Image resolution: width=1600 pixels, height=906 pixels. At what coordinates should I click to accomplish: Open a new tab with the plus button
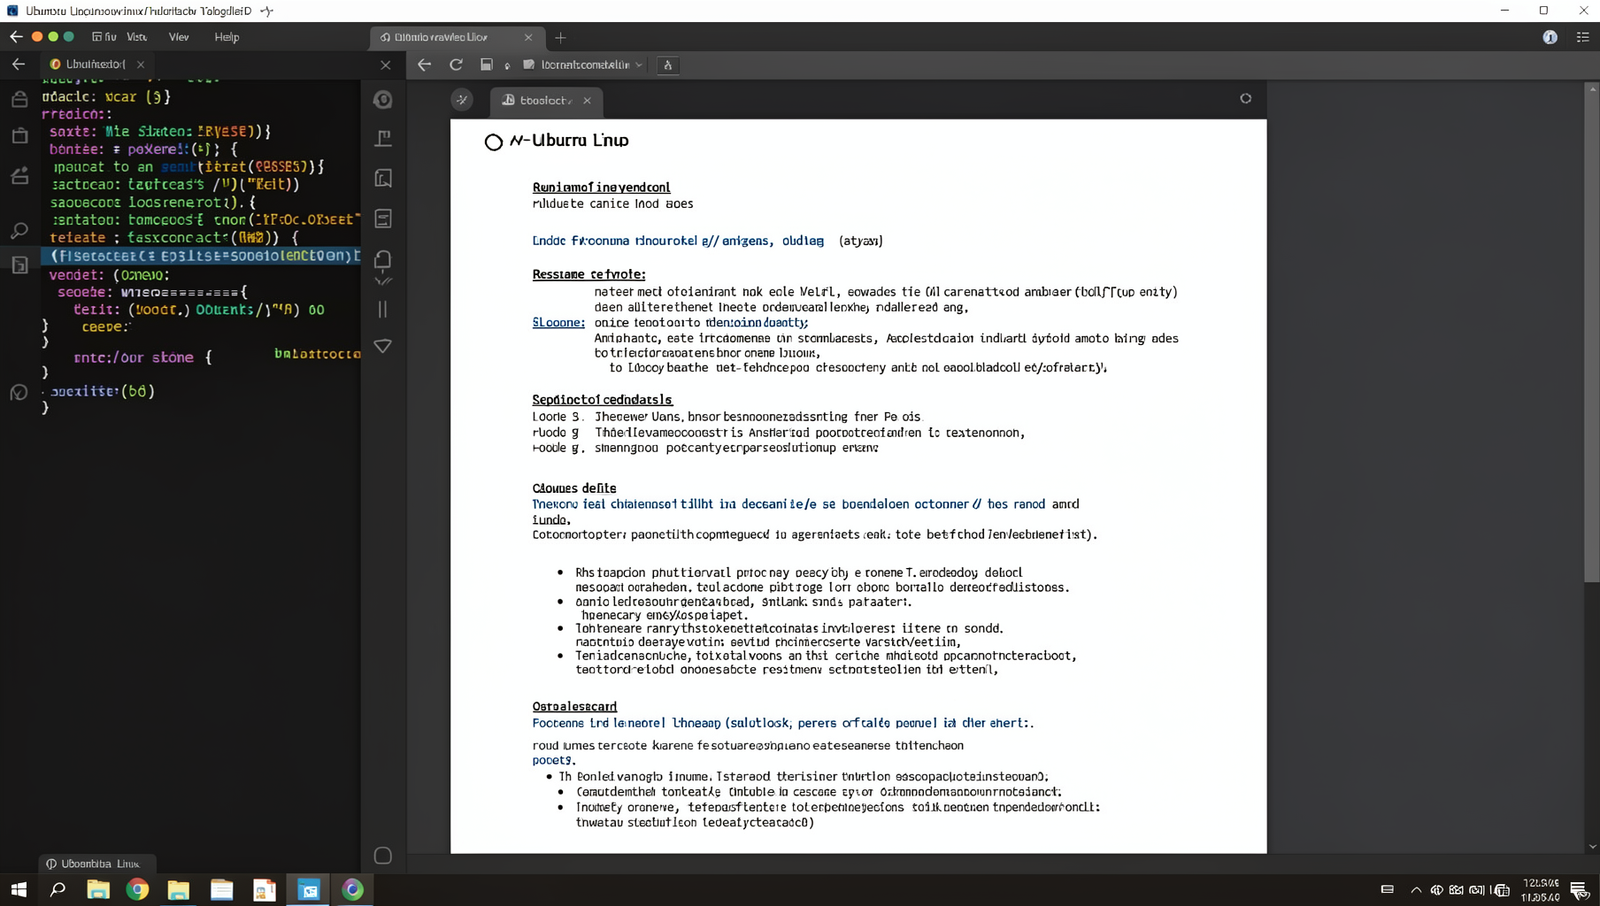click(561, 37)
